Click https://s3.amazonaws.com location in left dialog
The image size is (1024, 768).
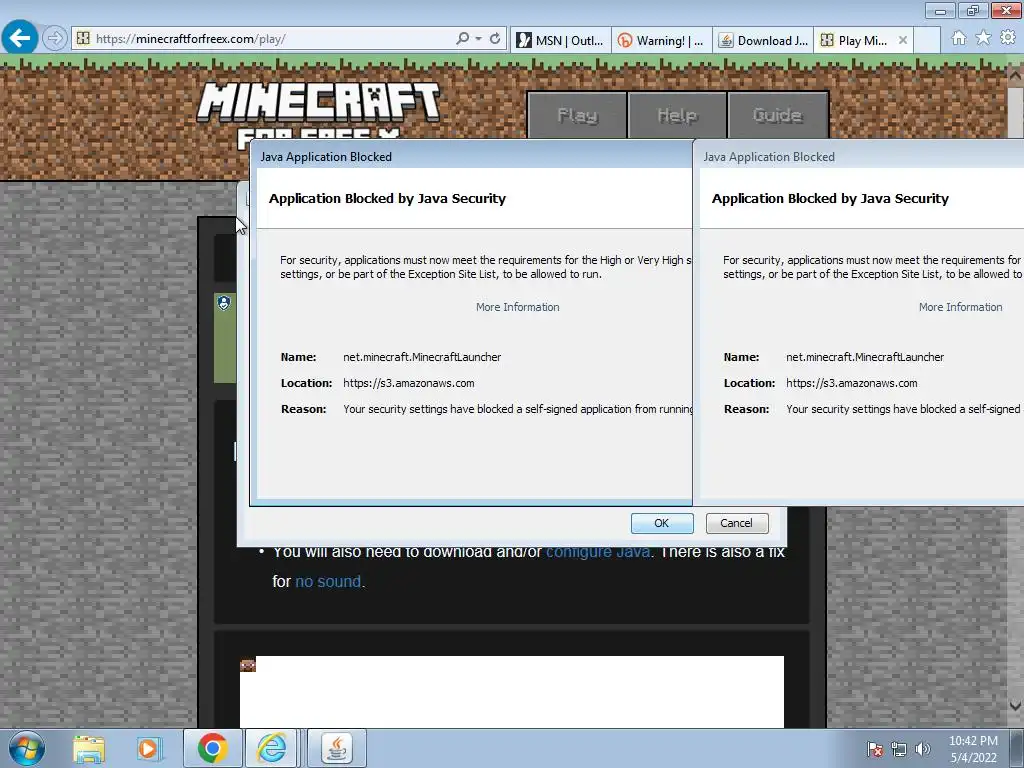coord(409,383)
